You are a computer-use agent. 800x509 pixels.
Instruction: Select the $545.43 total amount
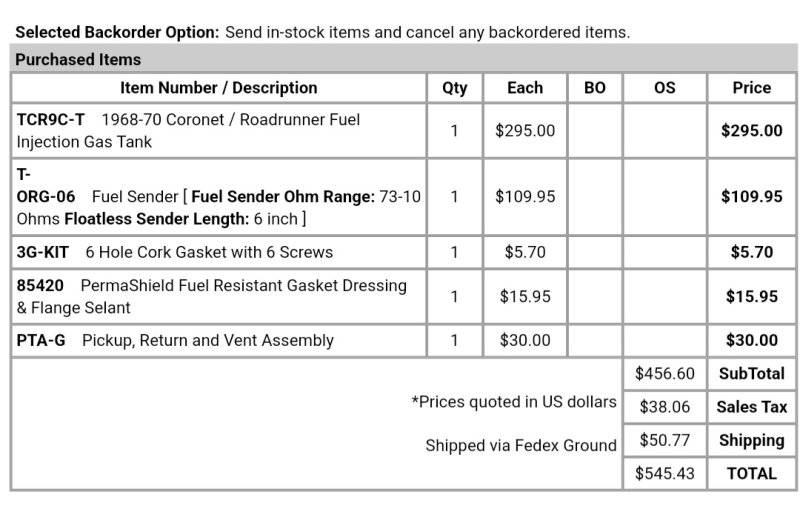click(664, 473)
